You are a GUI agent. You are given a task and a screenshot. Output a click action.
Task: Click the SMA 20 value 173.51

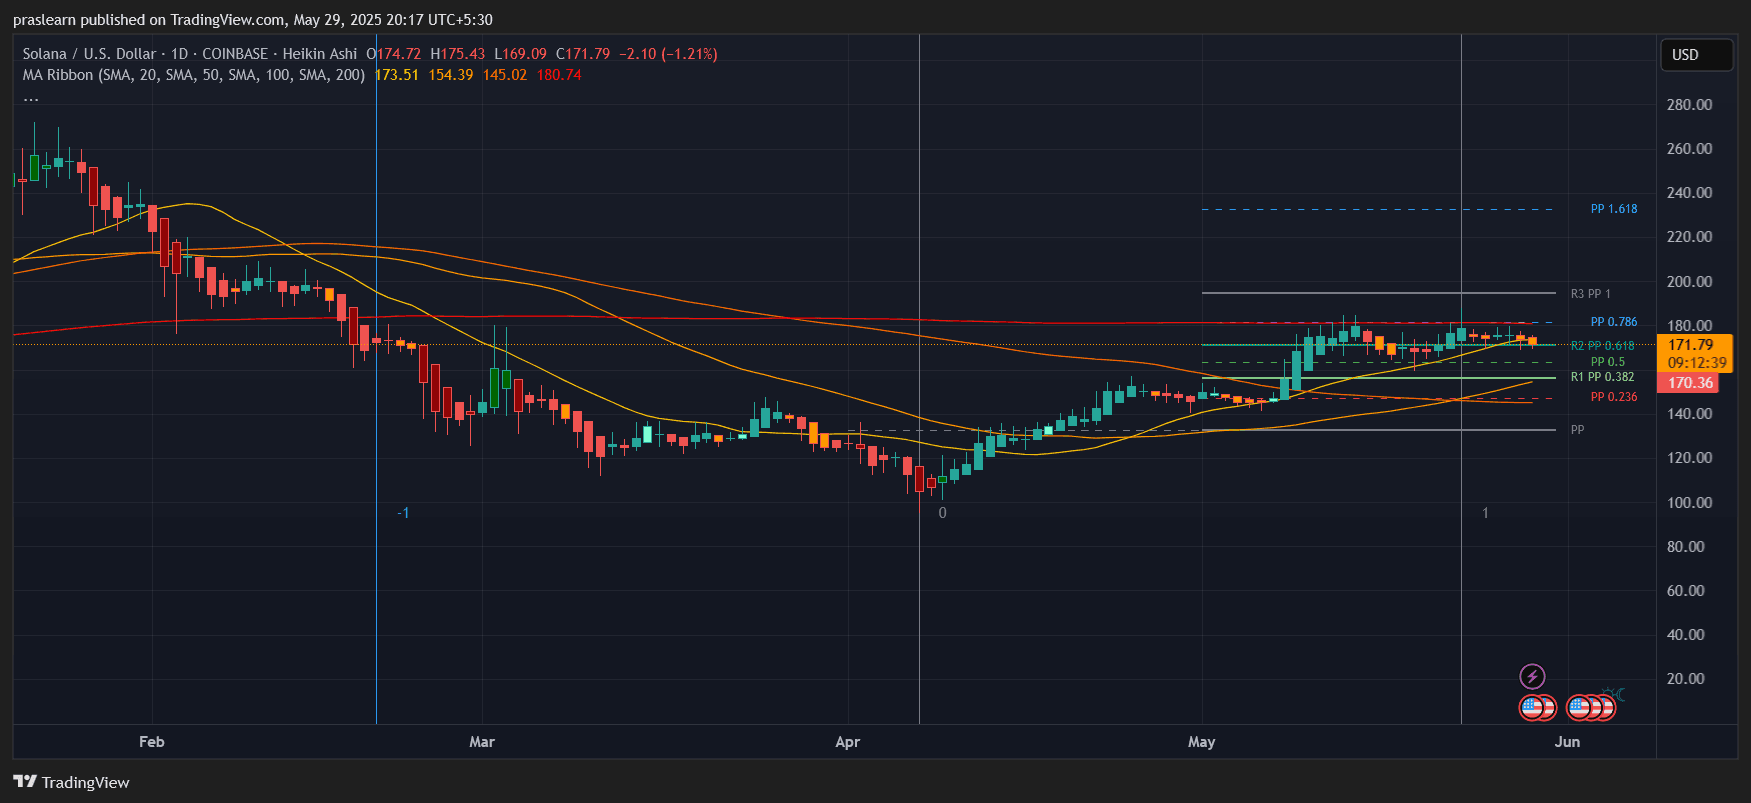click(x=397, y=75)
